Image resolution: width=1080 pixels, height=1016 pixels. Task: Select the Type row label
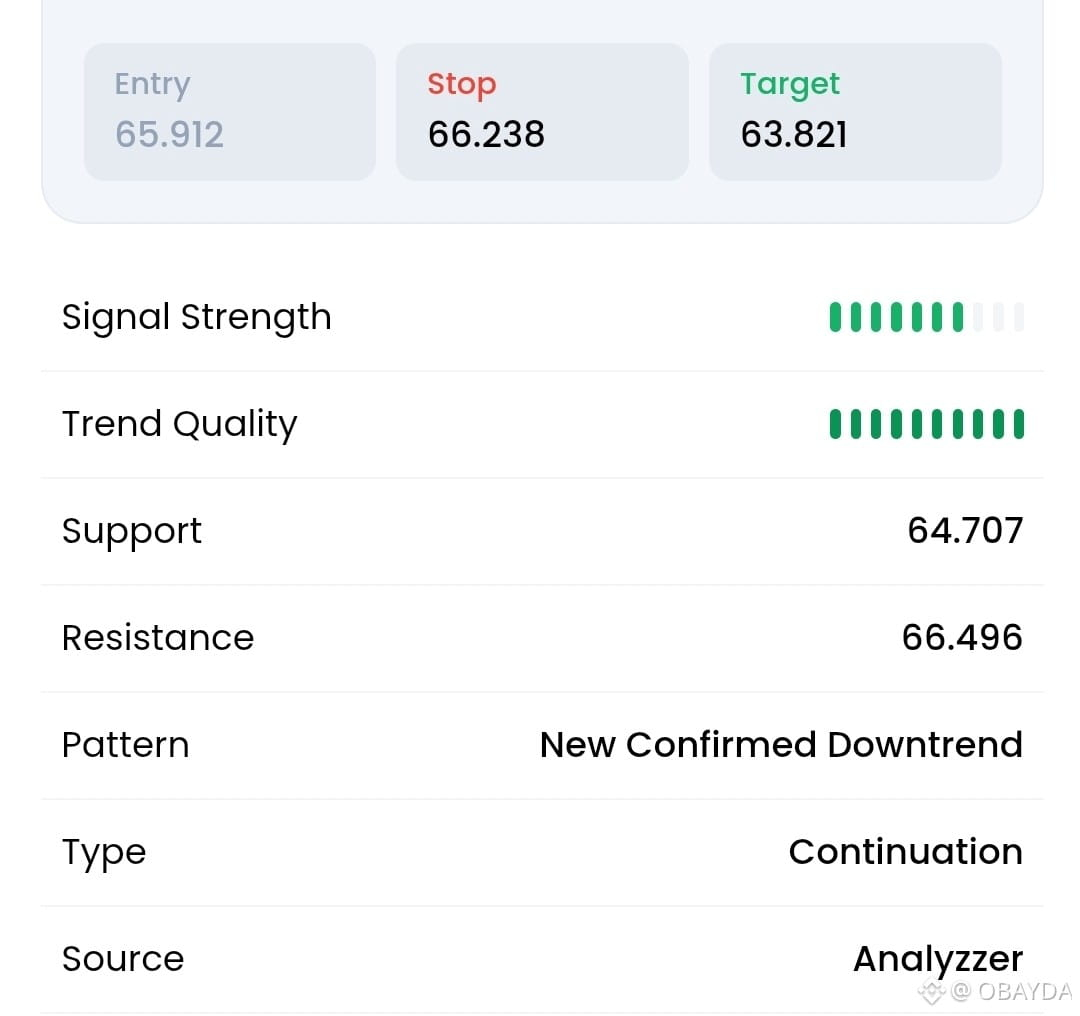[104, 853]
